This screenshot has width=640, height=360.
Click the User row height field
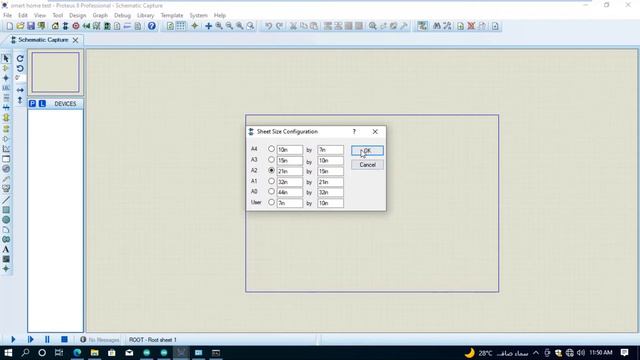click(x=330, y=203)
